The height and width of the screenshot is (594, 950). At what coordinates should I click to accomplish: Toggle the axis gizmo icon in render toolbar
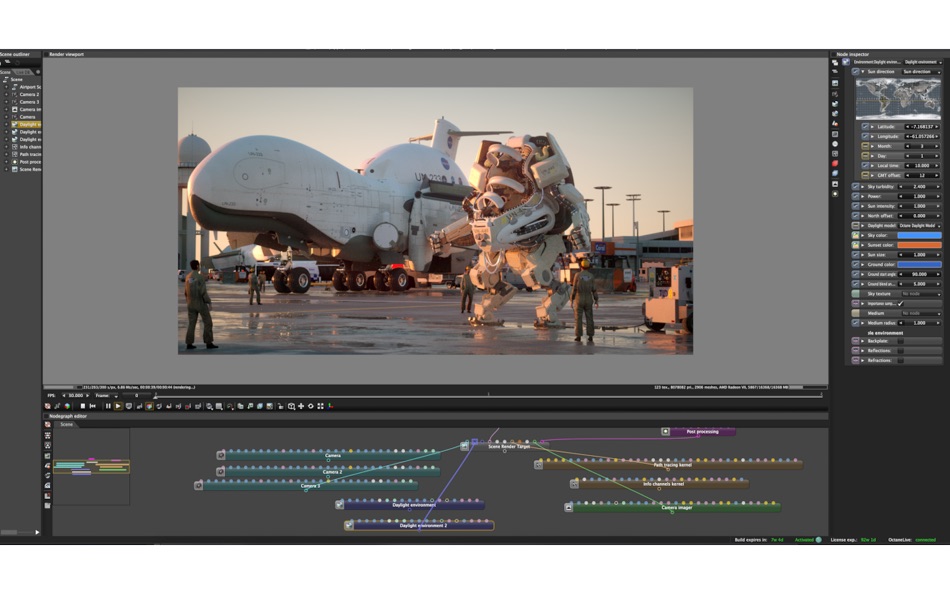[330, 406]
